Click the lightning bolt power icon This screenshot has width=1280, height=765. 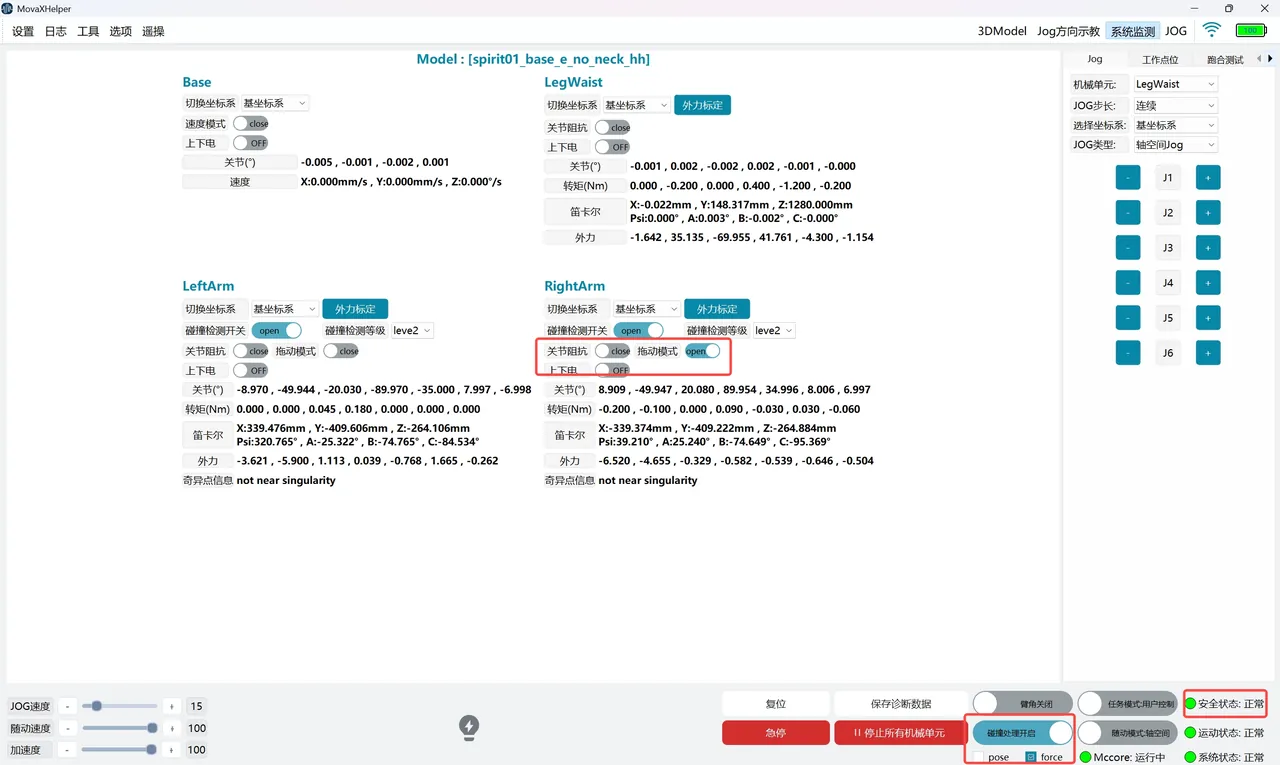tap(469, 727)
